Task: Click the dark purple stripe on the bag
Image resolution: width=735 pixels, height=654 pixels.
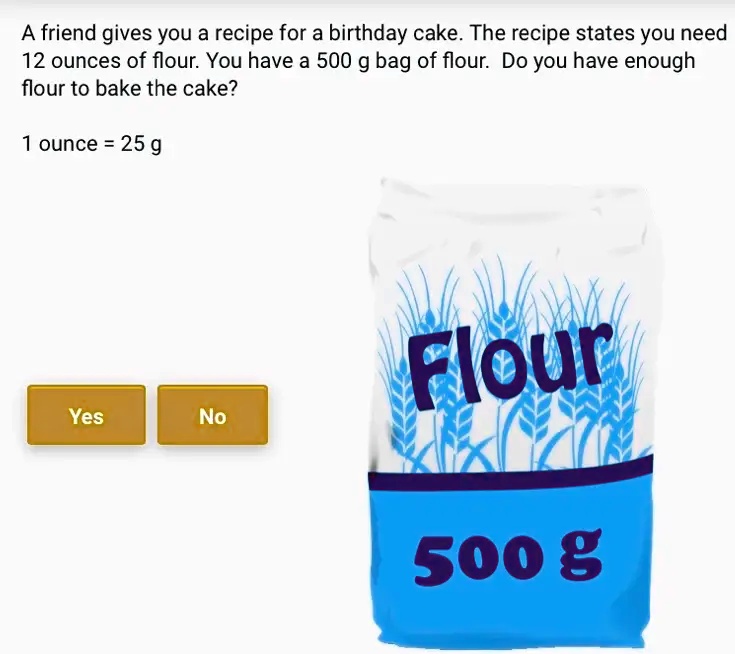Action: [510, 474]
